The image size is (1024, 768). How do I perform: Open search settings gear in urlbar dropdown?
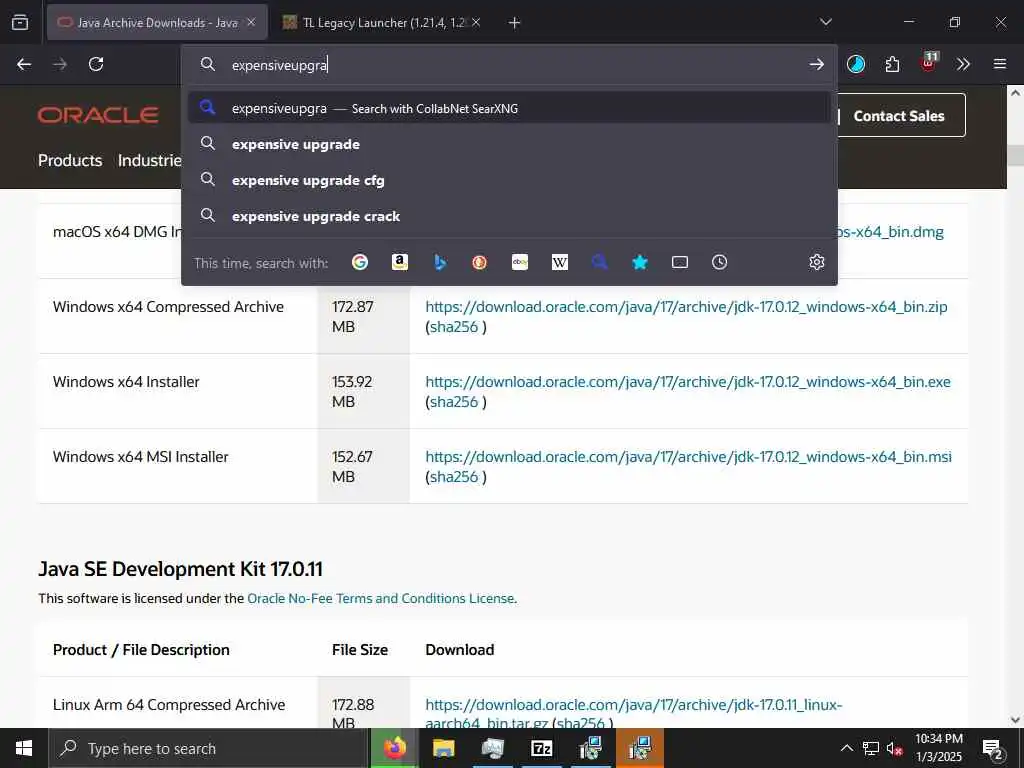pos(817,263)
